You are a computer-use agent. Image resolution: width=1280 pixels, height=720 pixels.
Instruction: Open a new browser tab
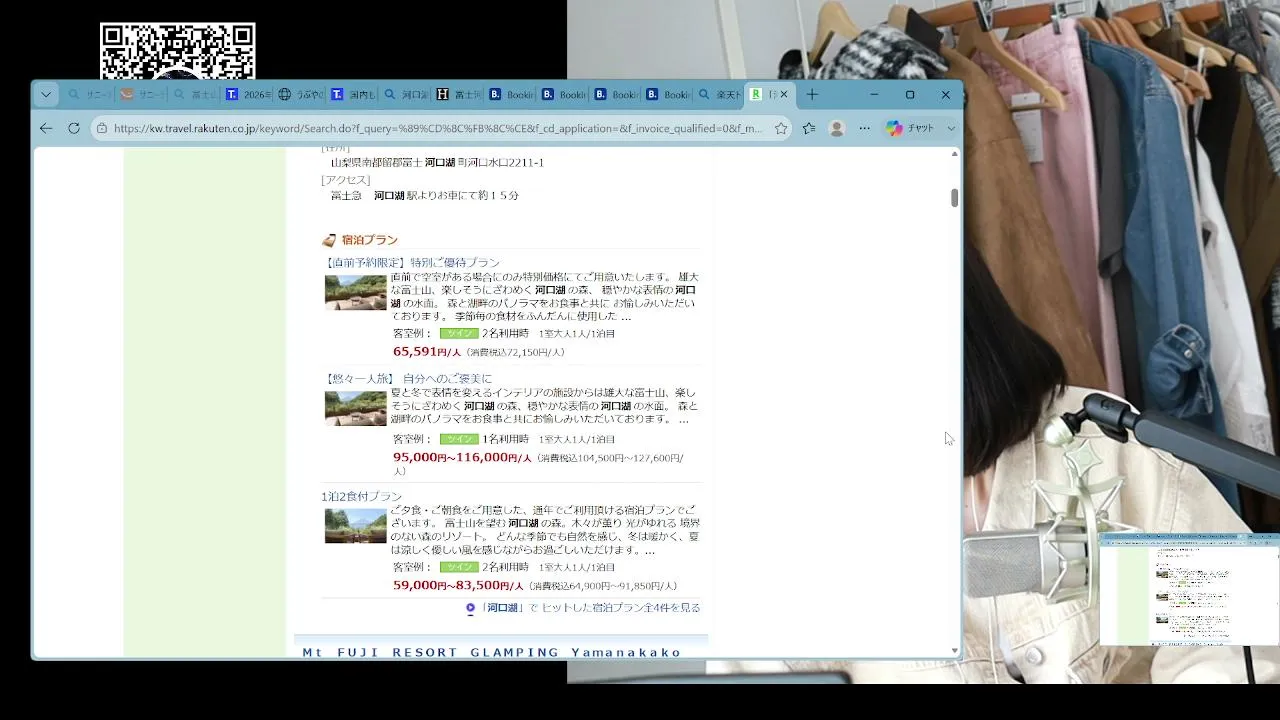[812, 95]
